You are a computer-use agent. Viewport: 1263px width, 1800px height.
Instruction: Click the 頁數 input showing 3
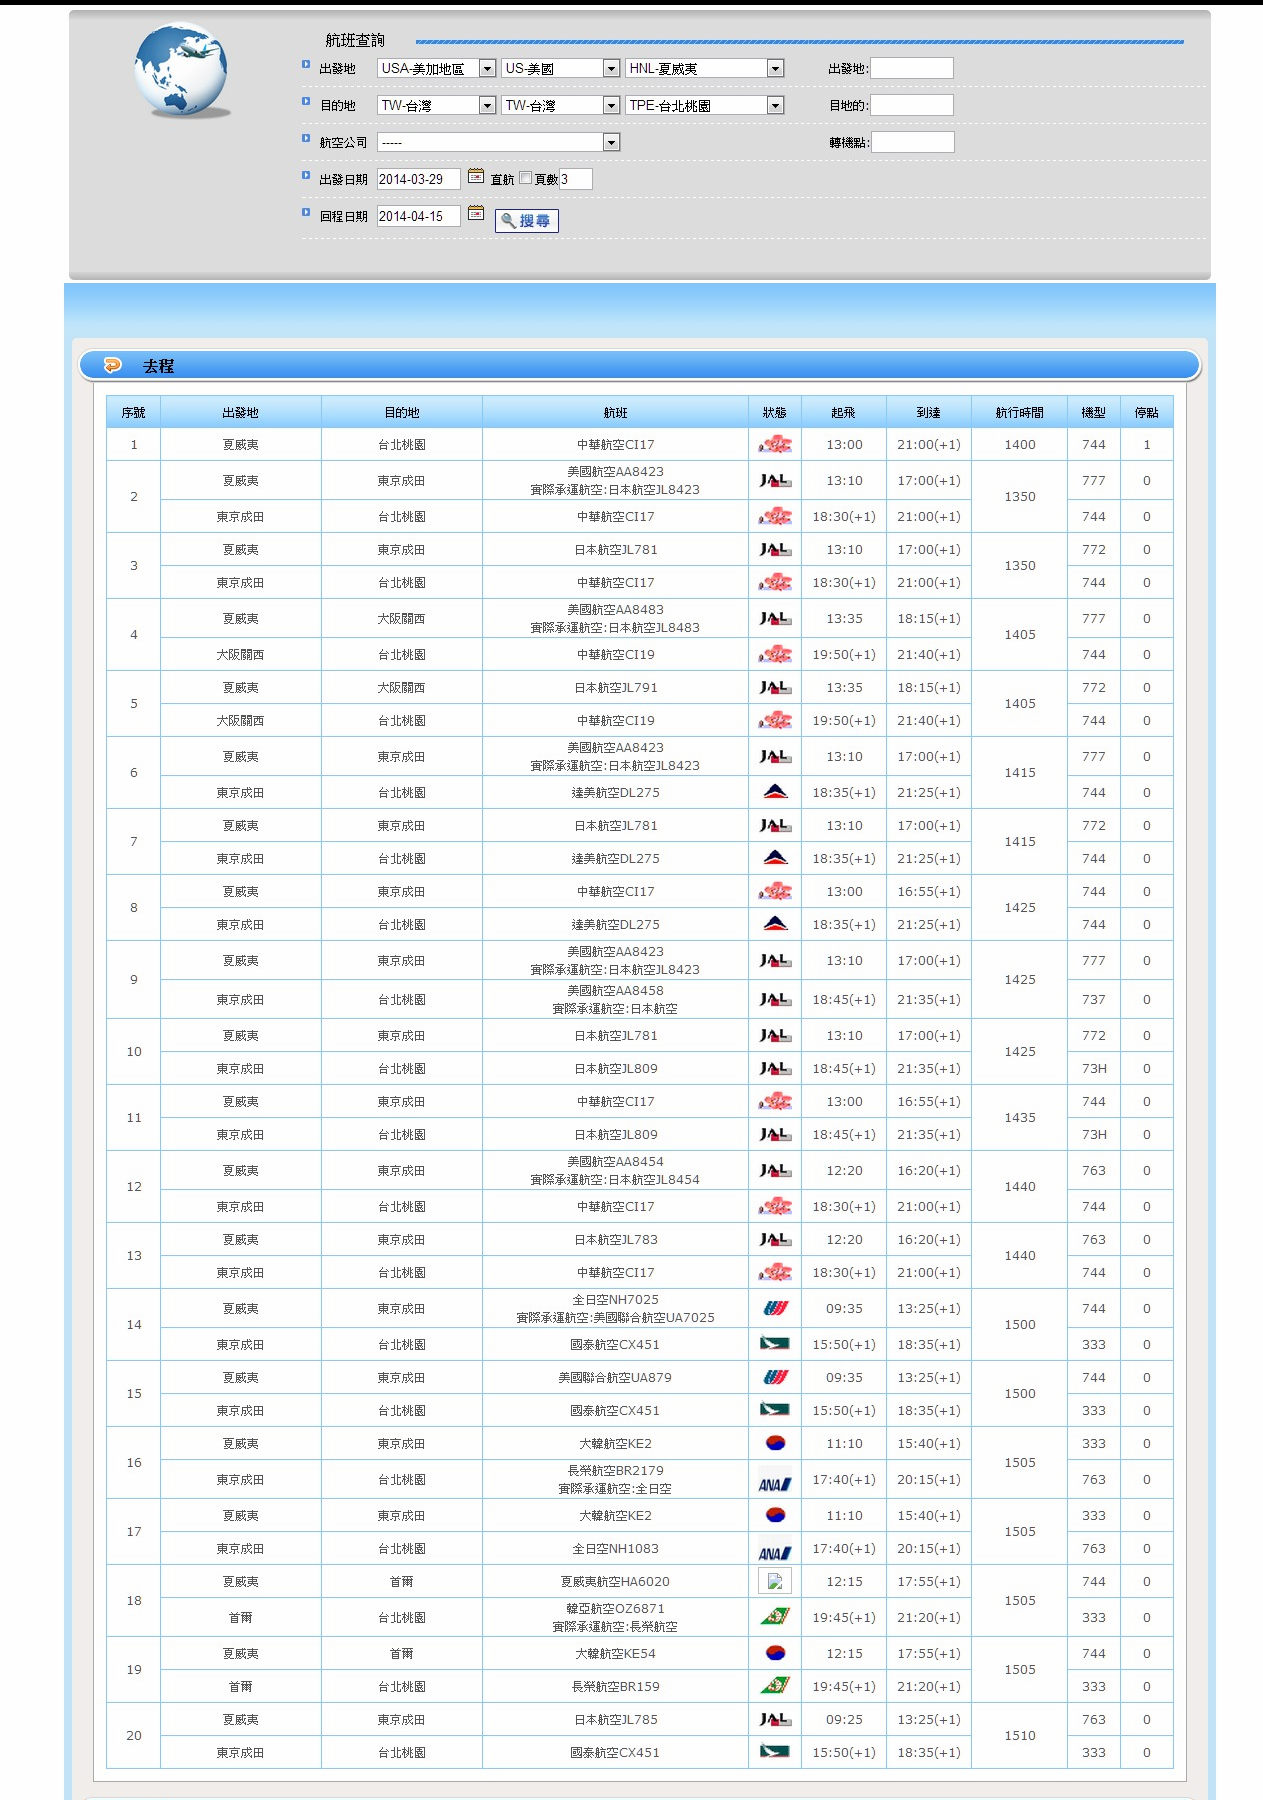click(x=576, y=179)
